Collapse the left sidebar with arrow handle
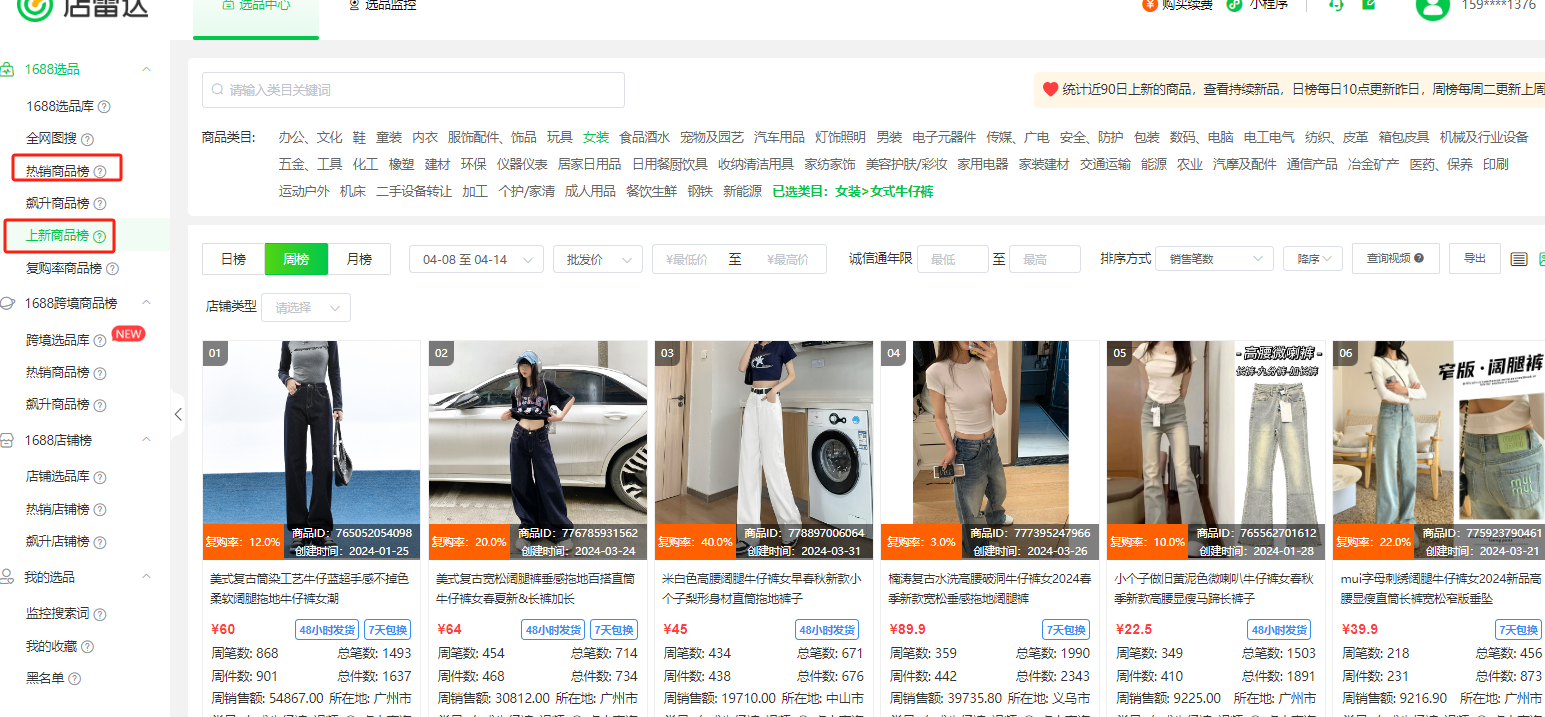This screenshot has width=1545, height=717. click(x=178, y=414)
